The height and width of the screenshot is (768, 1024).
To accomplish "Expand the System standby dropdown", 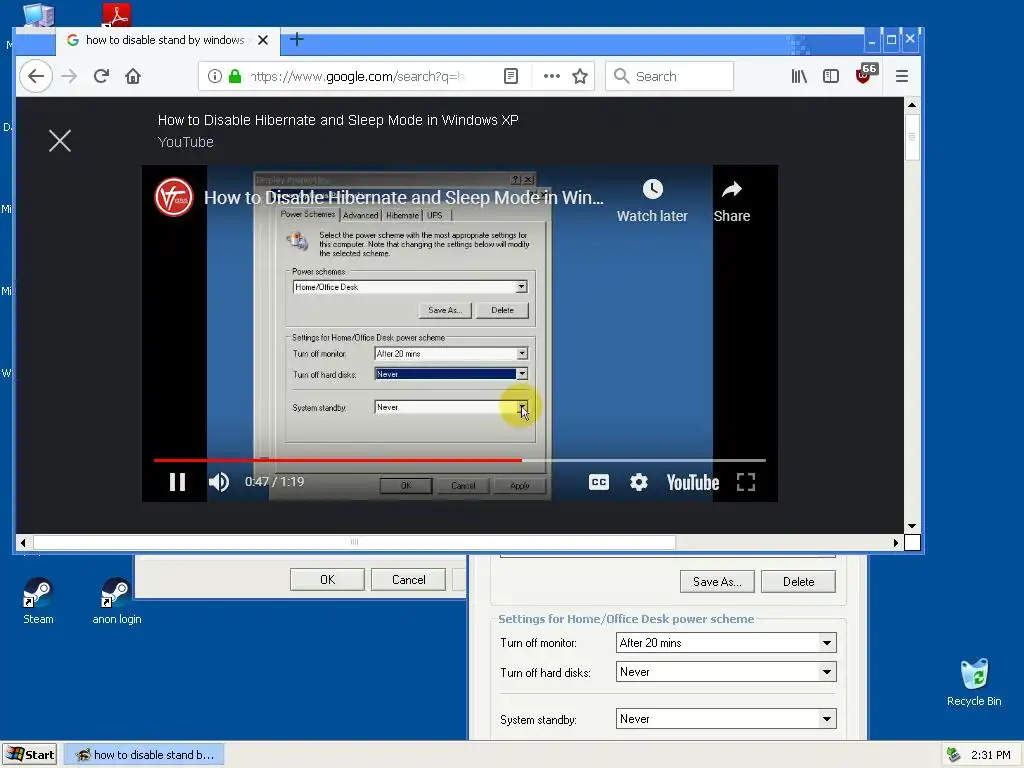I will pyautogui.click(x=827, y=719).
